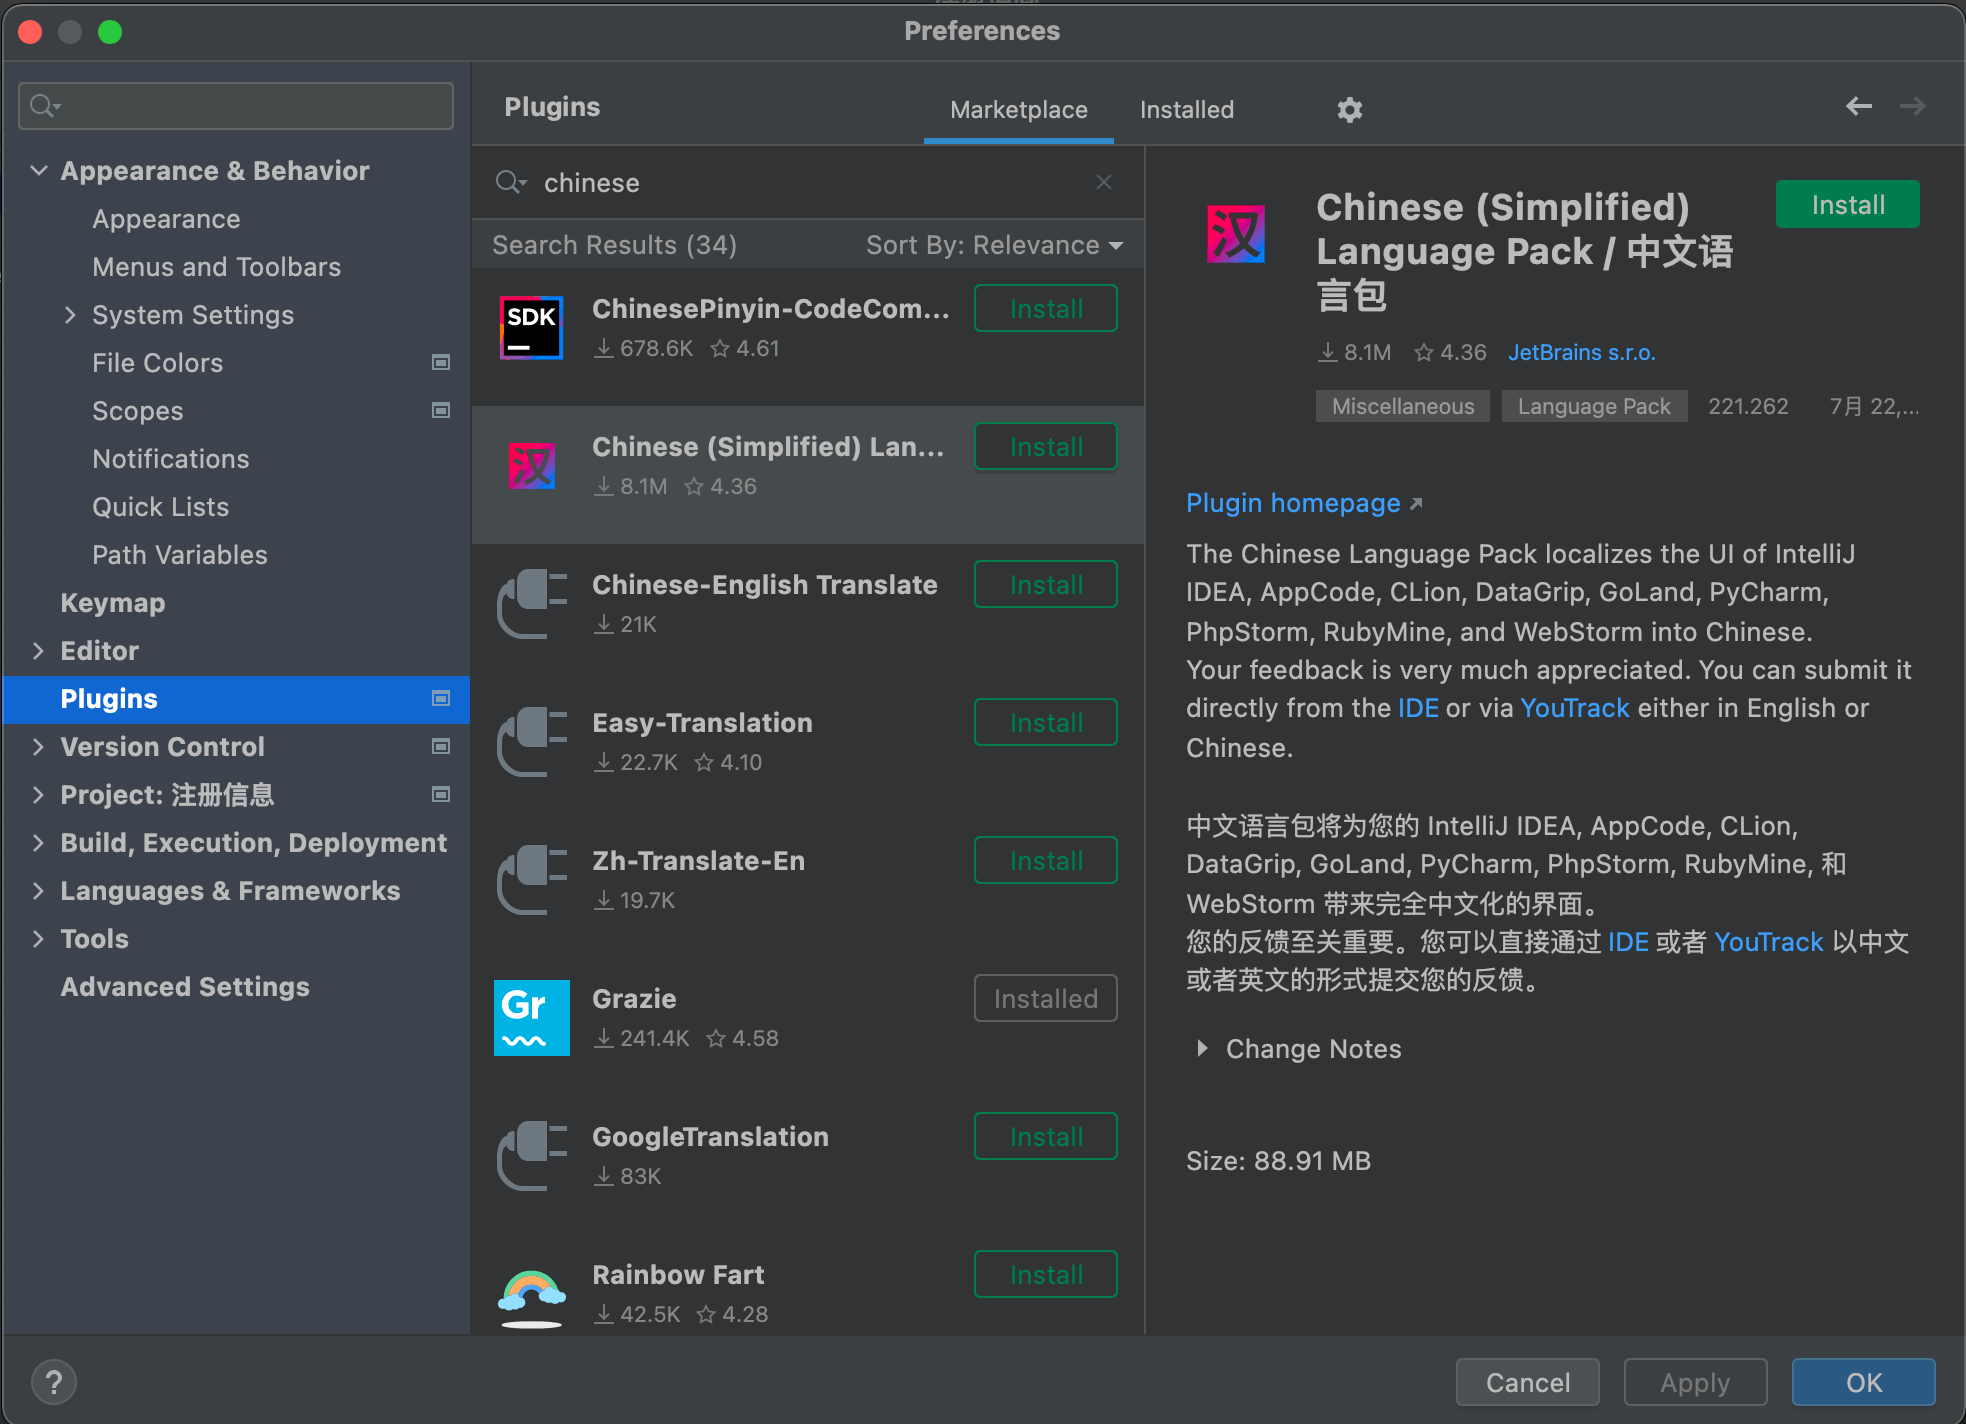Collapse the Appearance & Behavior section

[x=39, y=171]
